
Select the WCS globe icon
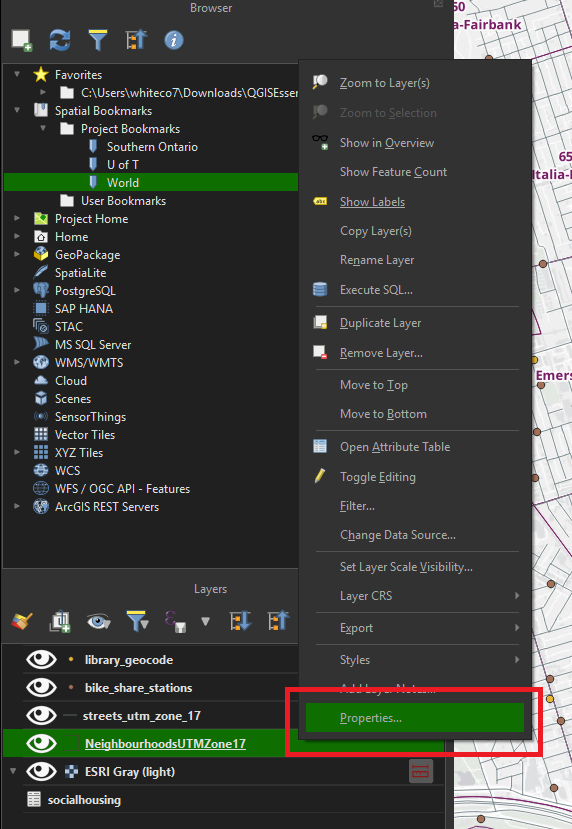pyautogui.click(x=41, y=470)
